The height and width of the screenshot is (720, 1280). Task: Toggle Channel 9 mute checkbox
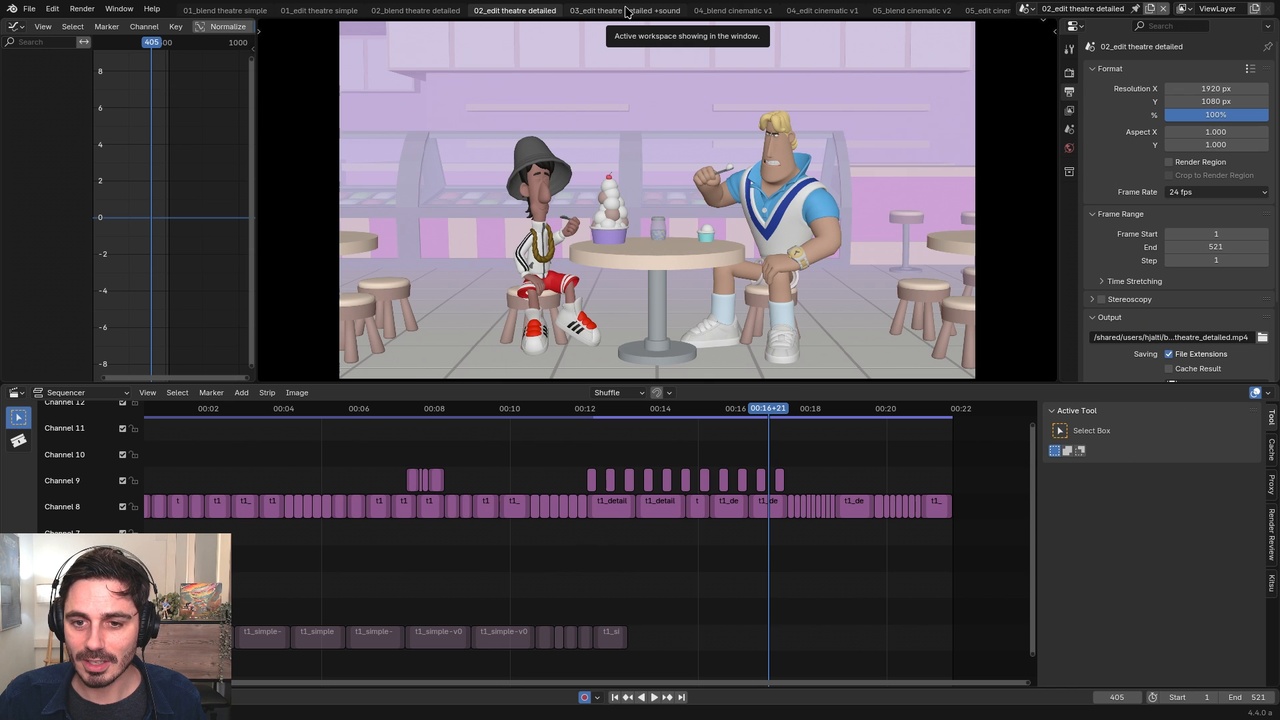pyautogui.click(x=123, y=481)
